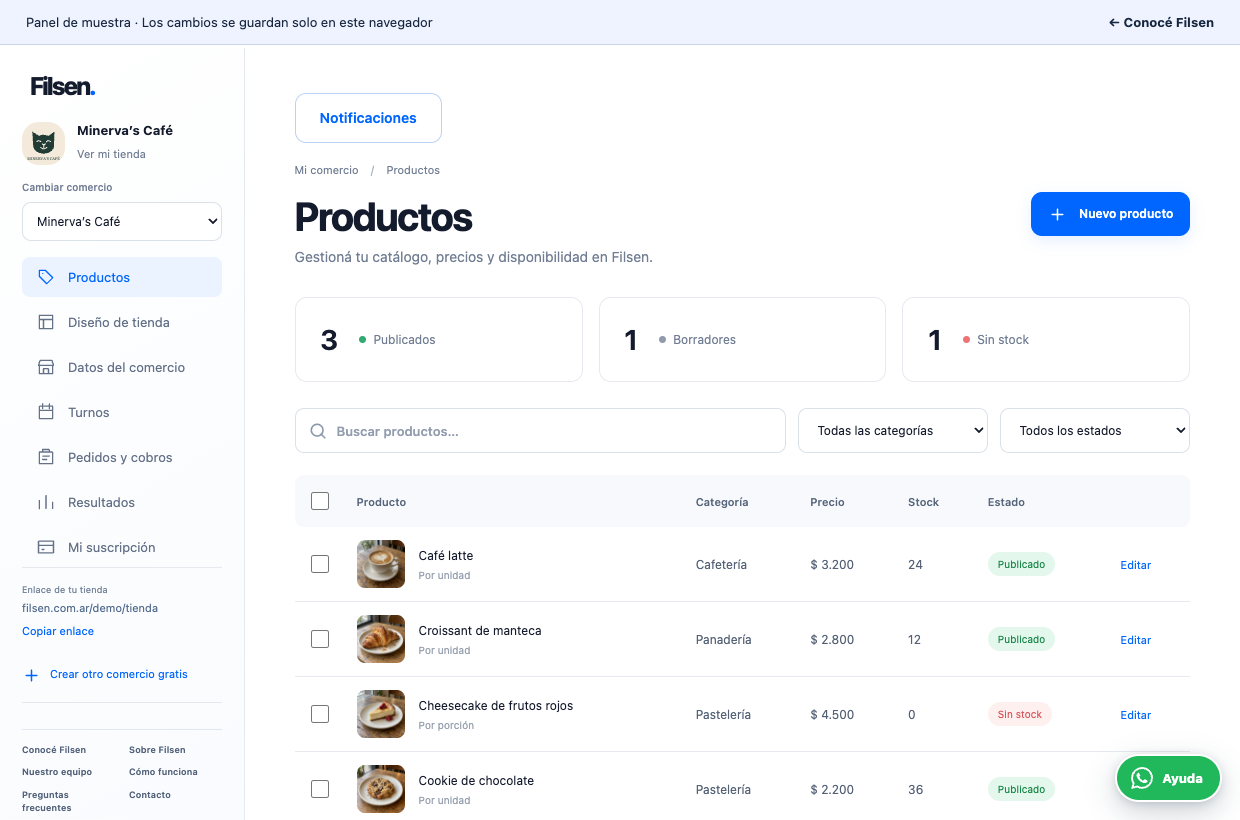Click the $ 2.800 price of Croissant
Image resolution: width=1240 pixels, height=820 pixels.
pos(832,640)
